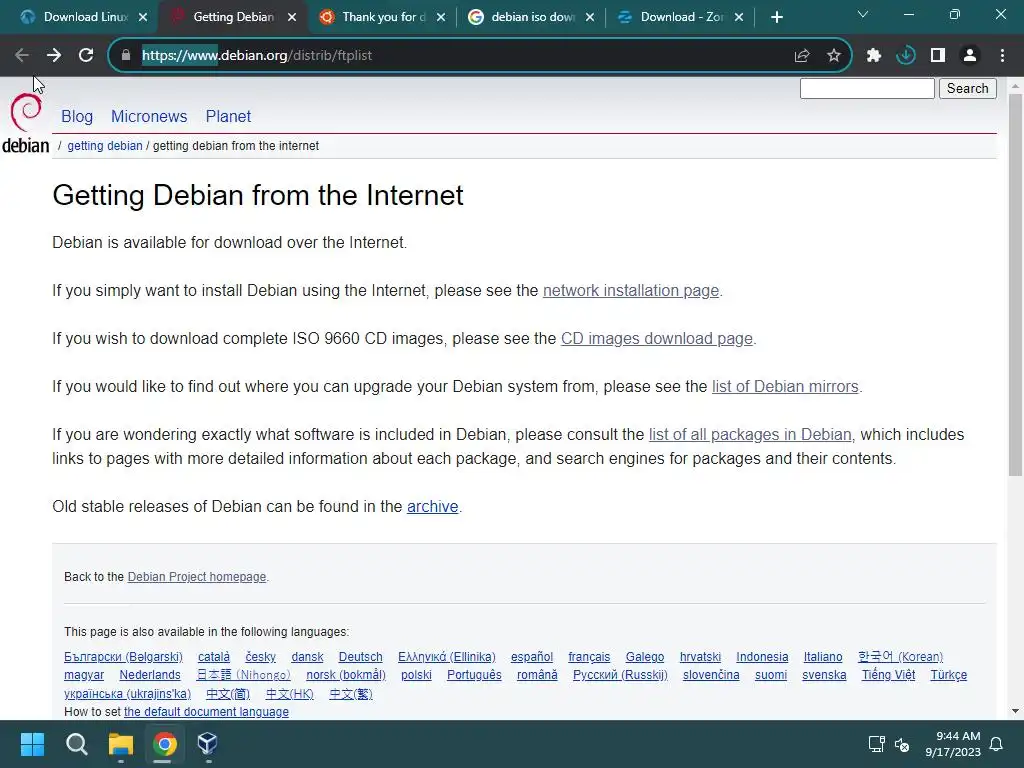Open File Explorer from taskbar

click(121, 744)
